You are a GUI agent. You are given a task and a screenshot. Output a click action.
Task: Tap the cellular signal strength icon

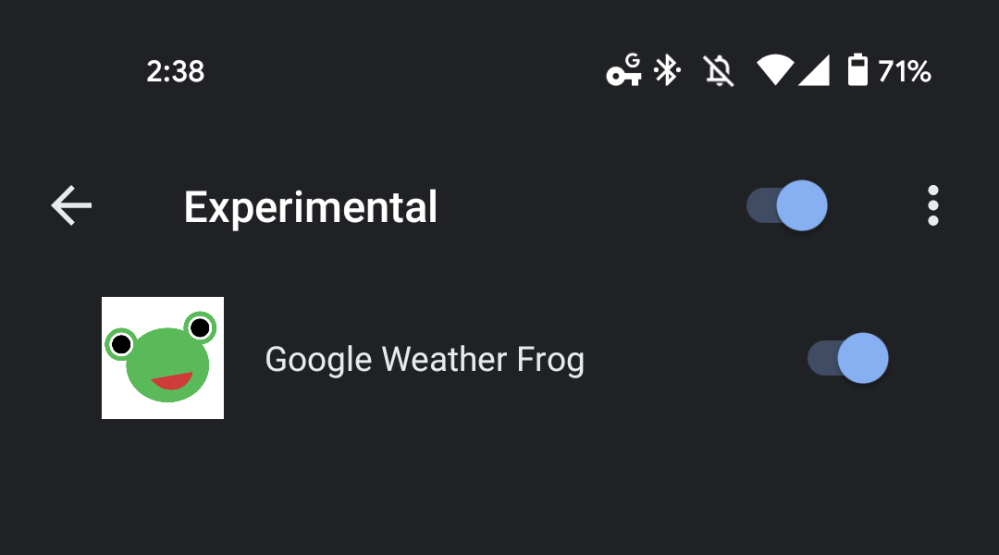point(814,71)
